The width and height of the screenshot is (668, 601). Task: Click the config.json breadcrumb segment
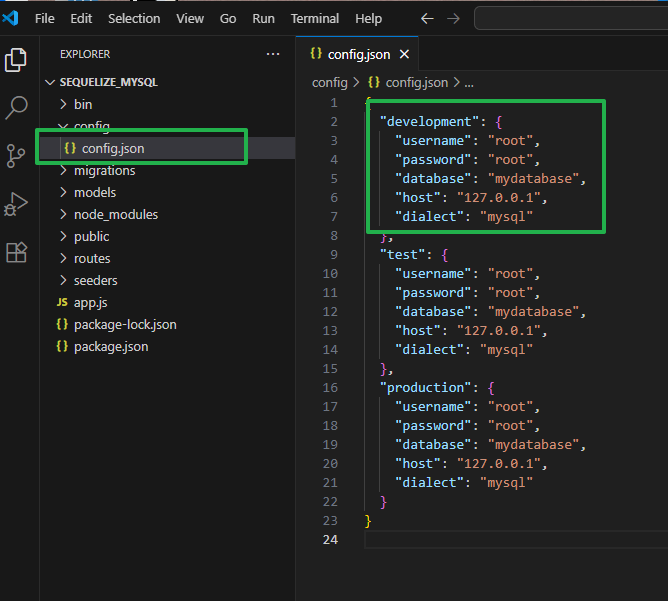[417, 83]
